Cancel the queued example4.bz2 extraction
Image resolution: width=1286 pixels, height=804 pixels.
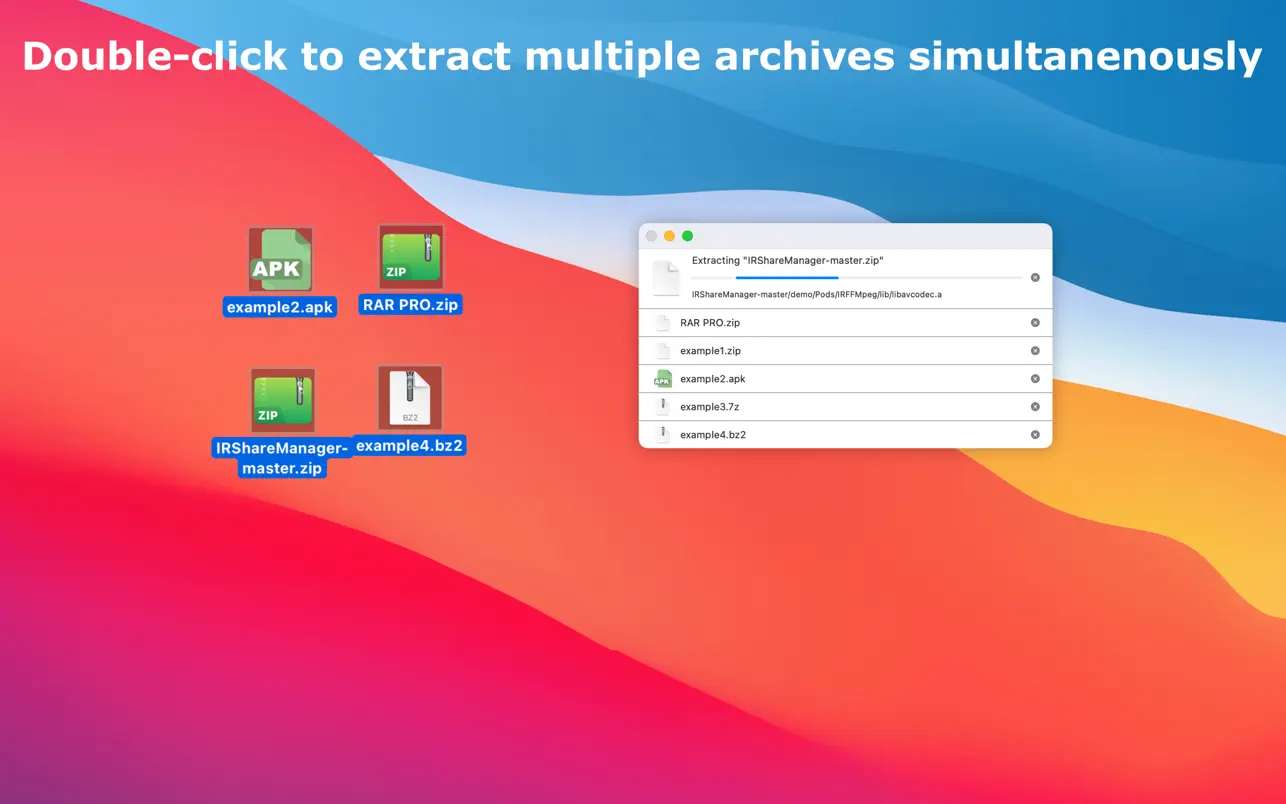(x=1035, y=435)
